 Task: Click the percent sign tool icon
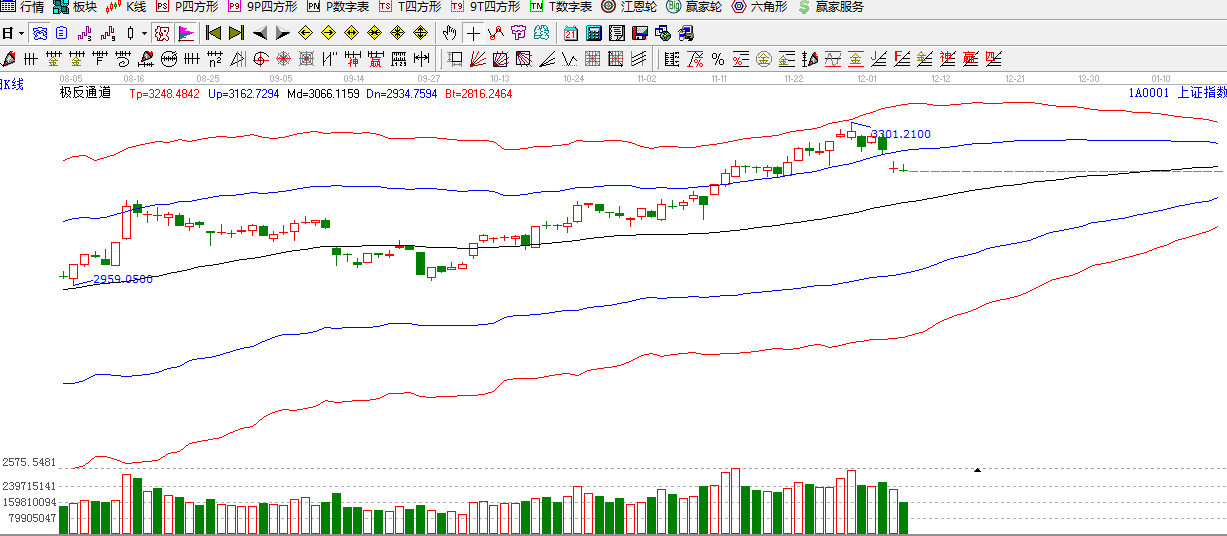pos(717,59)
